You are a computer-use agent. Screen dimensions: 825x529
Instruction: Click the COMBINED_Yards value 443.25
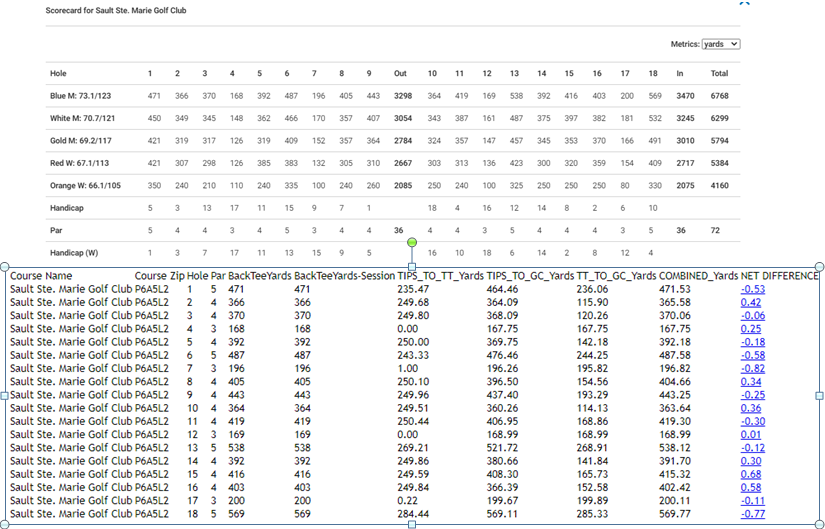point(675,395)
